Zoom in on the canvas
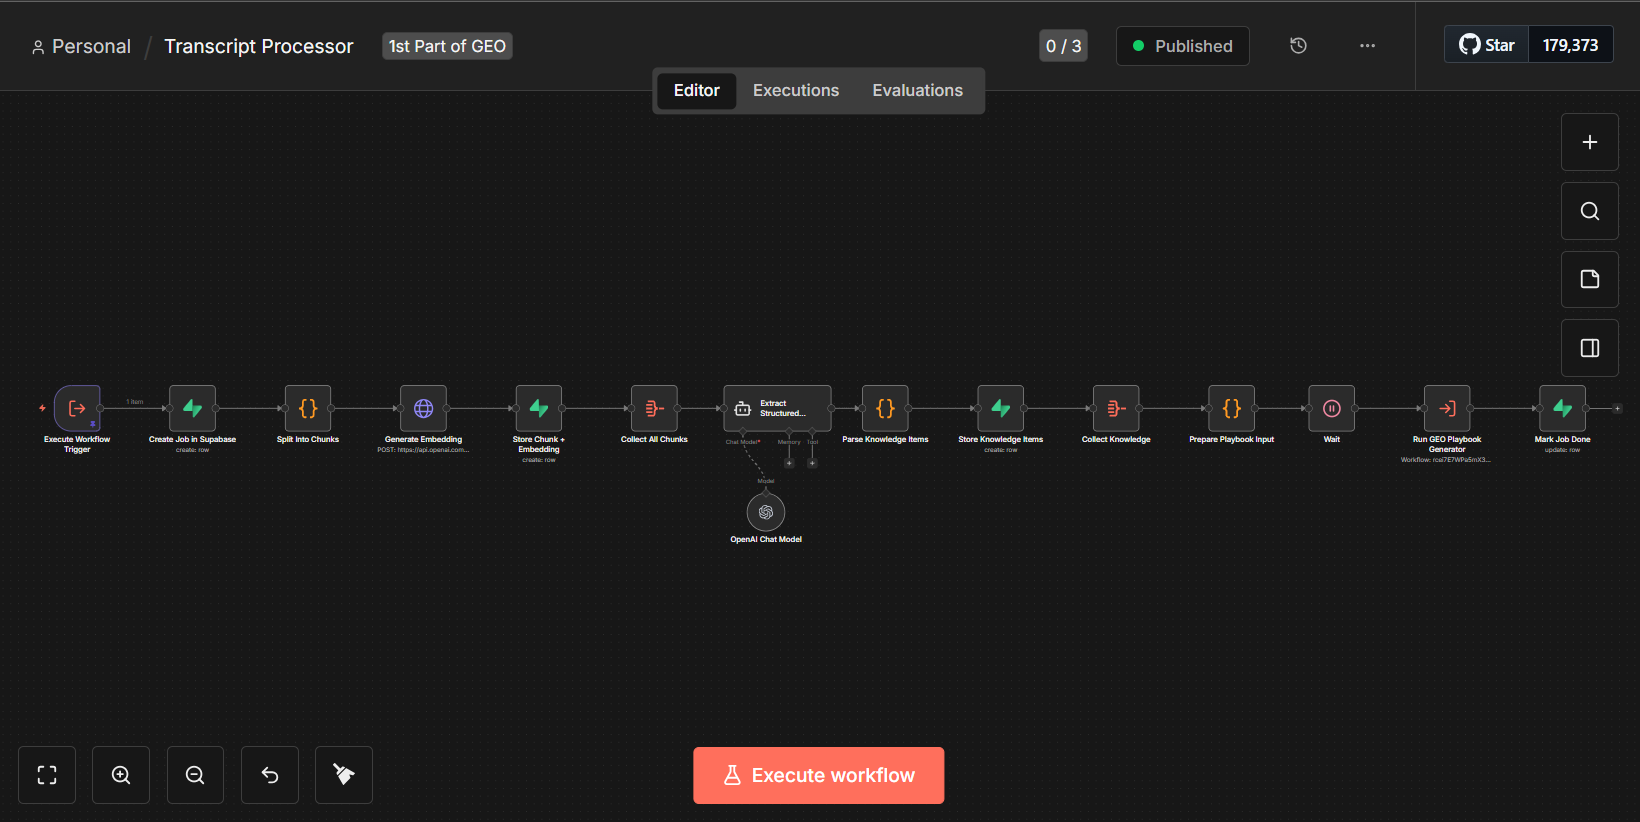 121,775
